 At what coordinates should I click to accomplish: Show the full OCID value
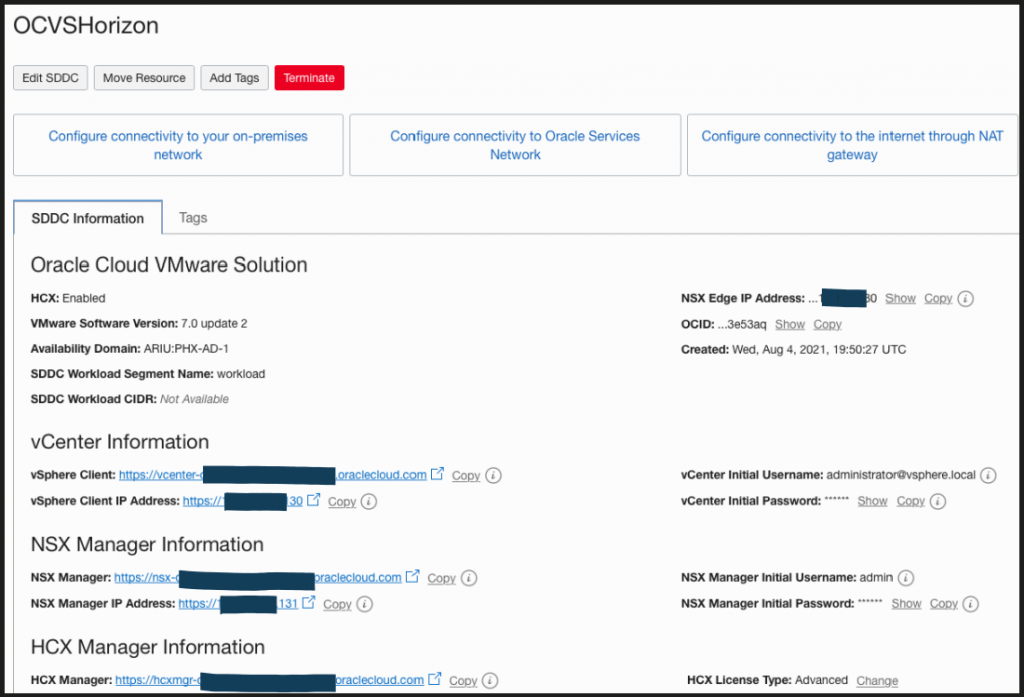click(x=789, y=325)
